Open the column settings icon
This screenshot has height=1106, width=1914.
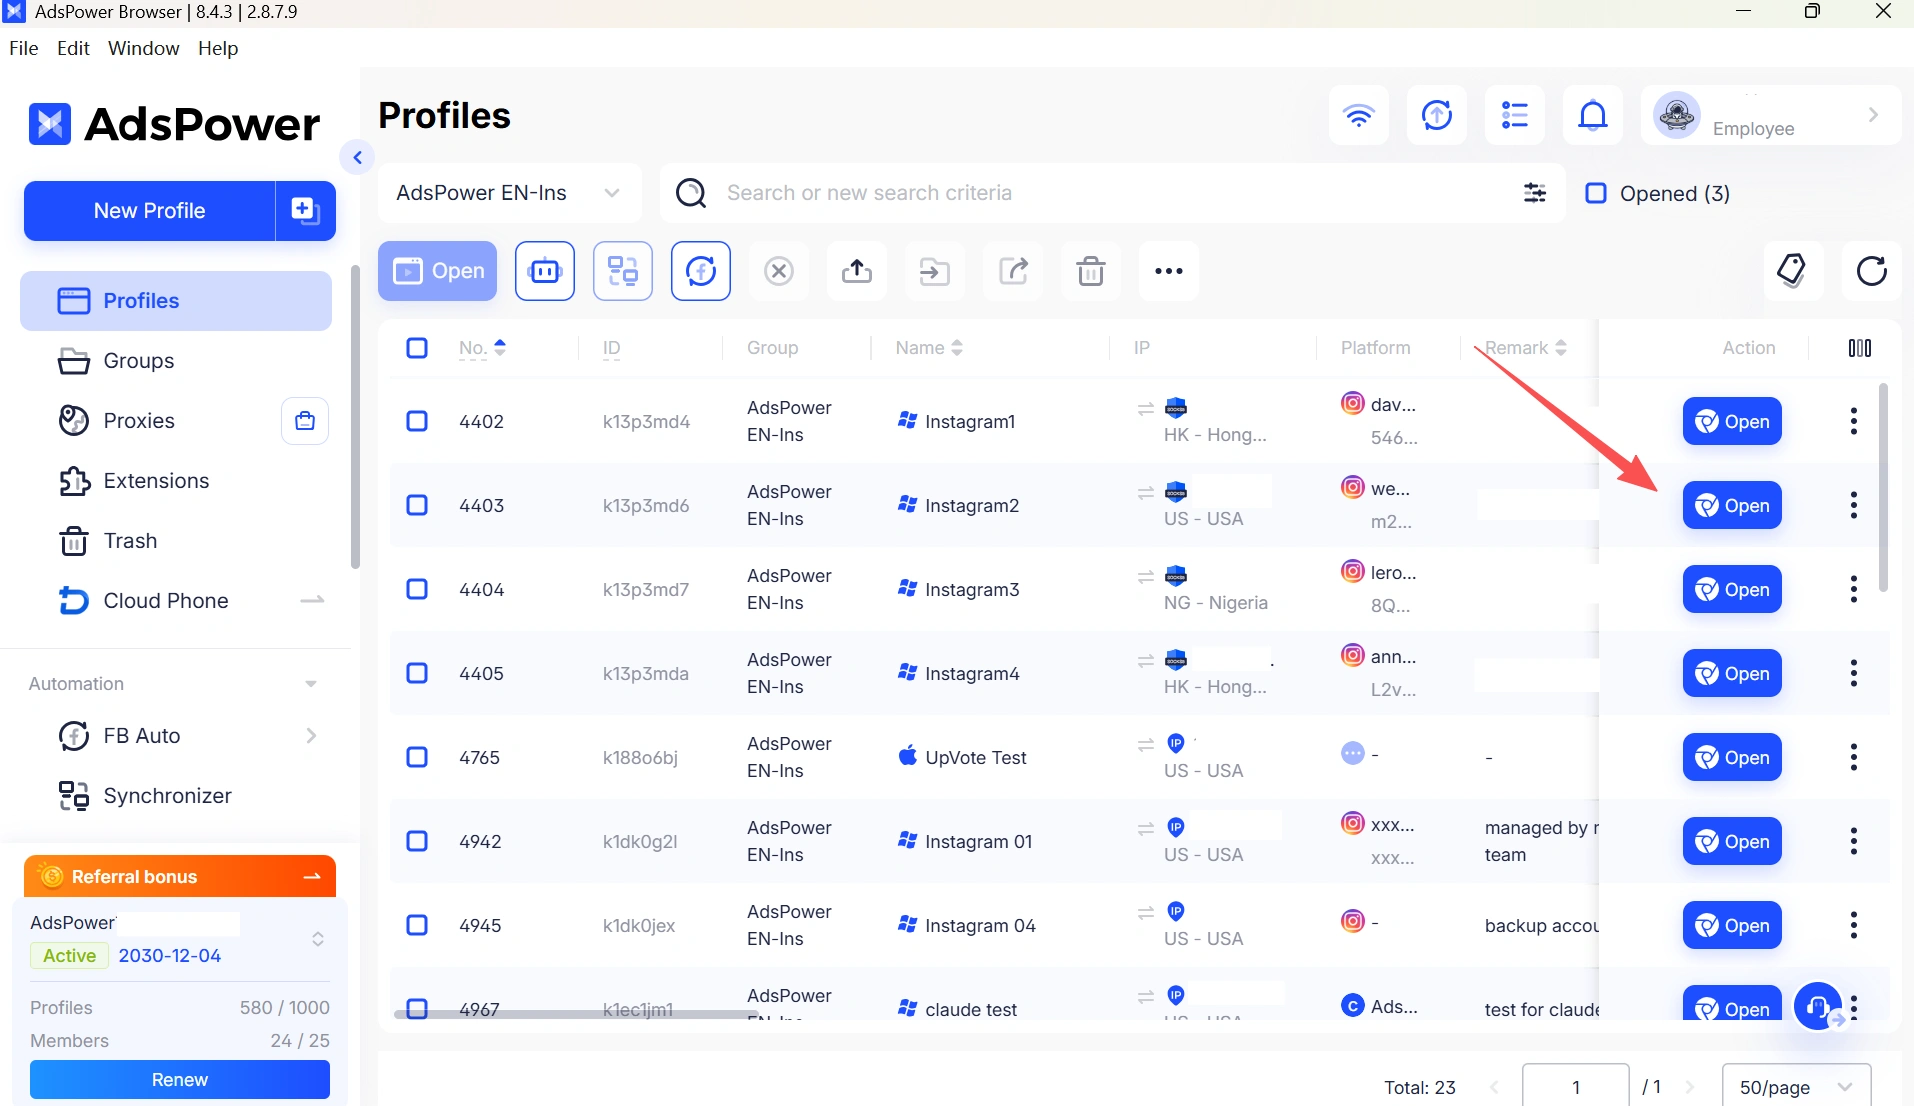(1860, 348)
